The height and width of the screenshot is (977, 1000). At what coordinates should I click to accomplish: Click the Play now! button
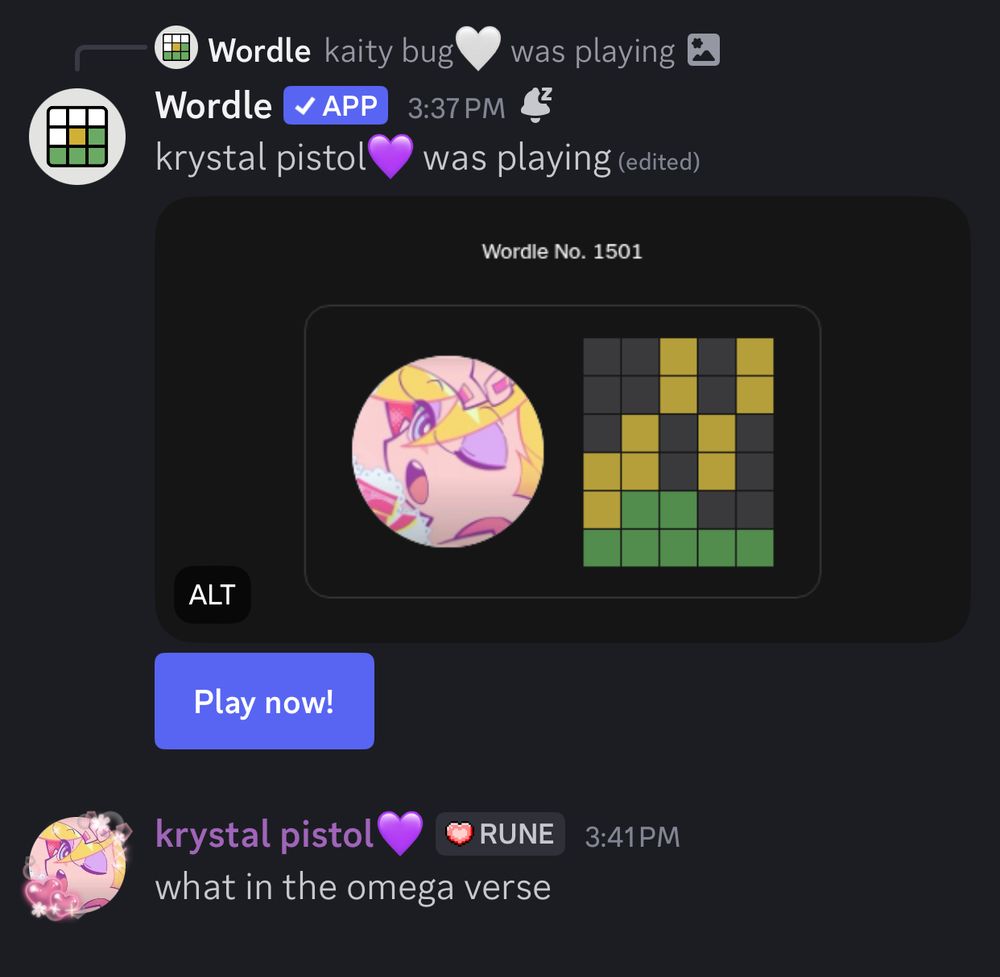click(x=264, y=701)
